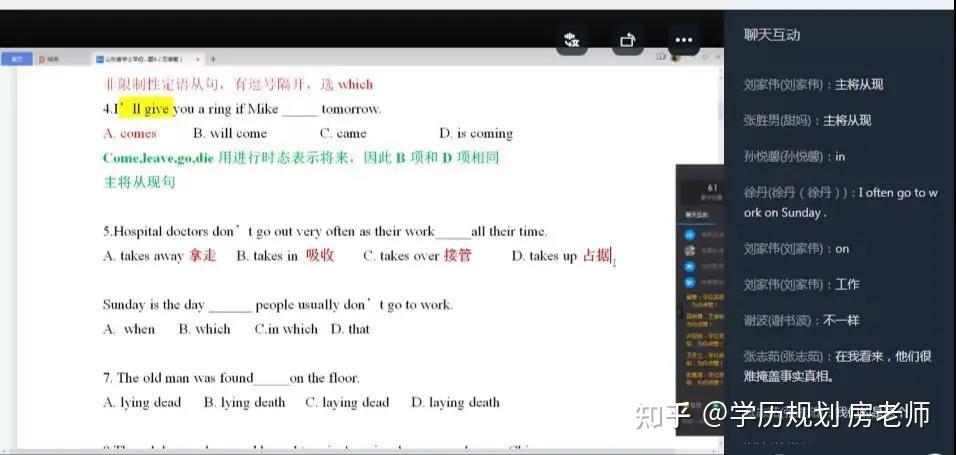The height and width of the screenshot is (455, 956).
Task: Click the red 非限制性定语从句 note line
Action: [238, 84]
